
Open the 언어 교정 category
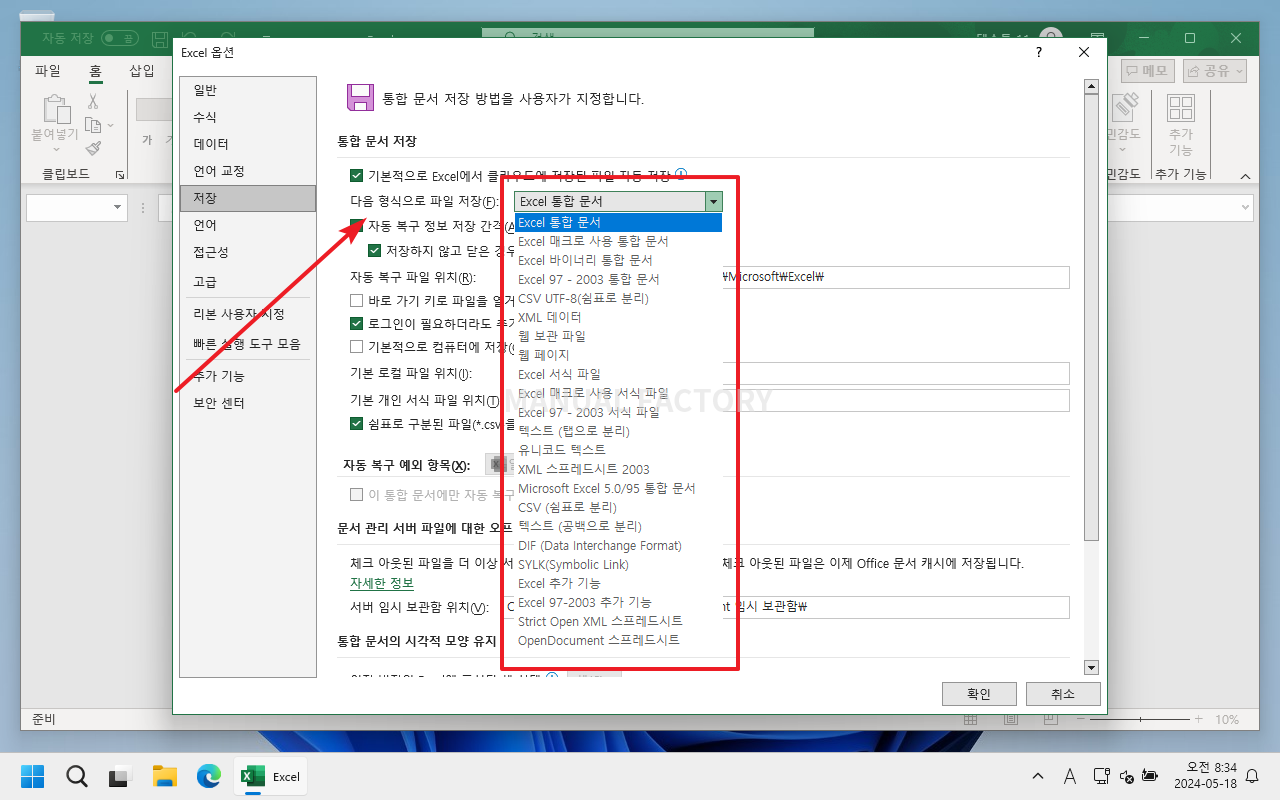click(x=248, y=171)
